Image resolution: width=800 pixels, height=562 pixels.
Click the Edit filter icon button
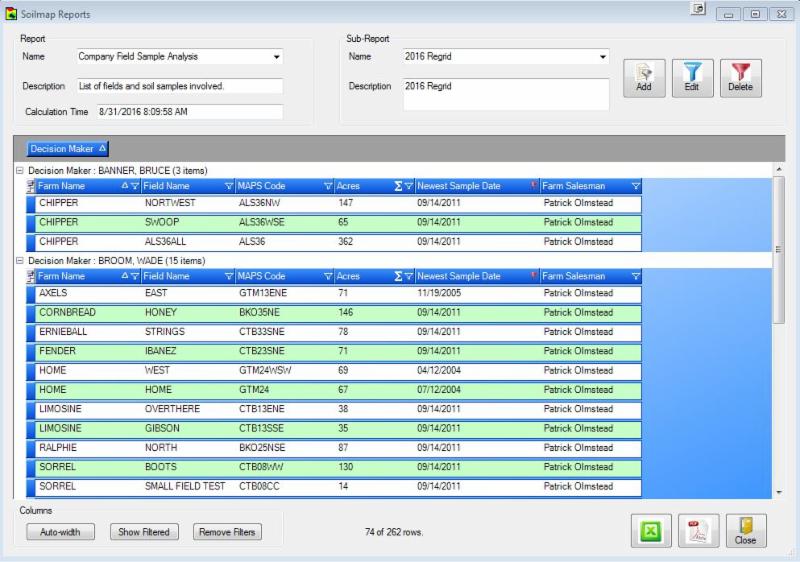click(x=692, y=78)
